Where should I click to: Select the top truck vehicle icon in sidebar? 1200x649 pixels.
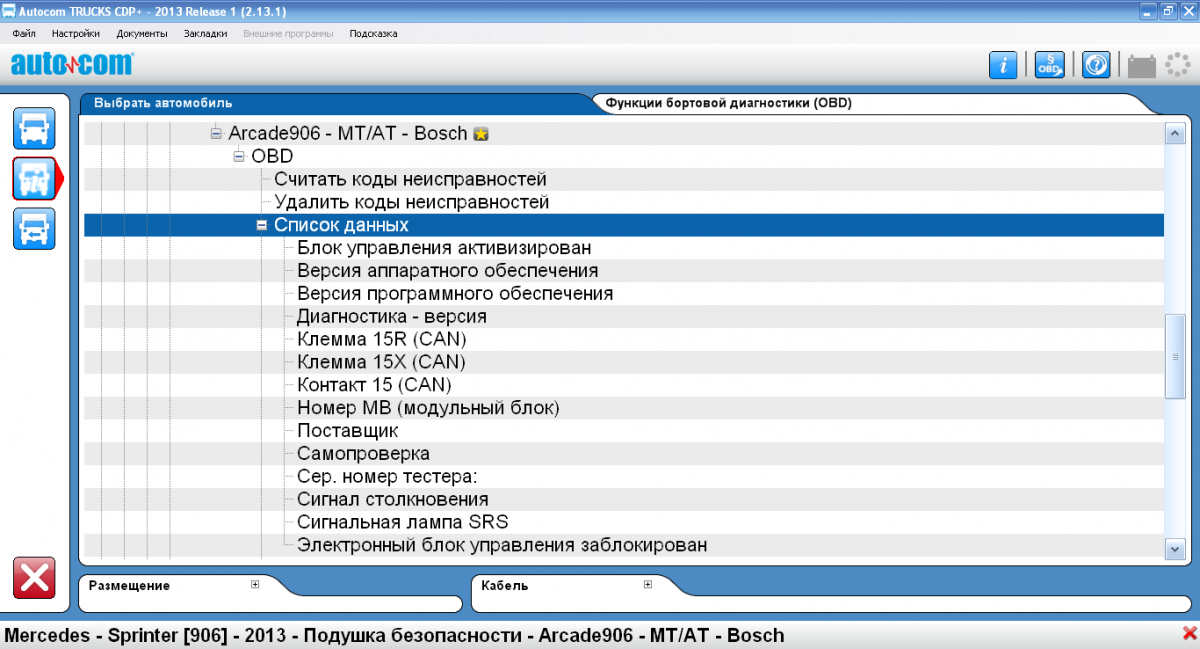pos(34,128)
